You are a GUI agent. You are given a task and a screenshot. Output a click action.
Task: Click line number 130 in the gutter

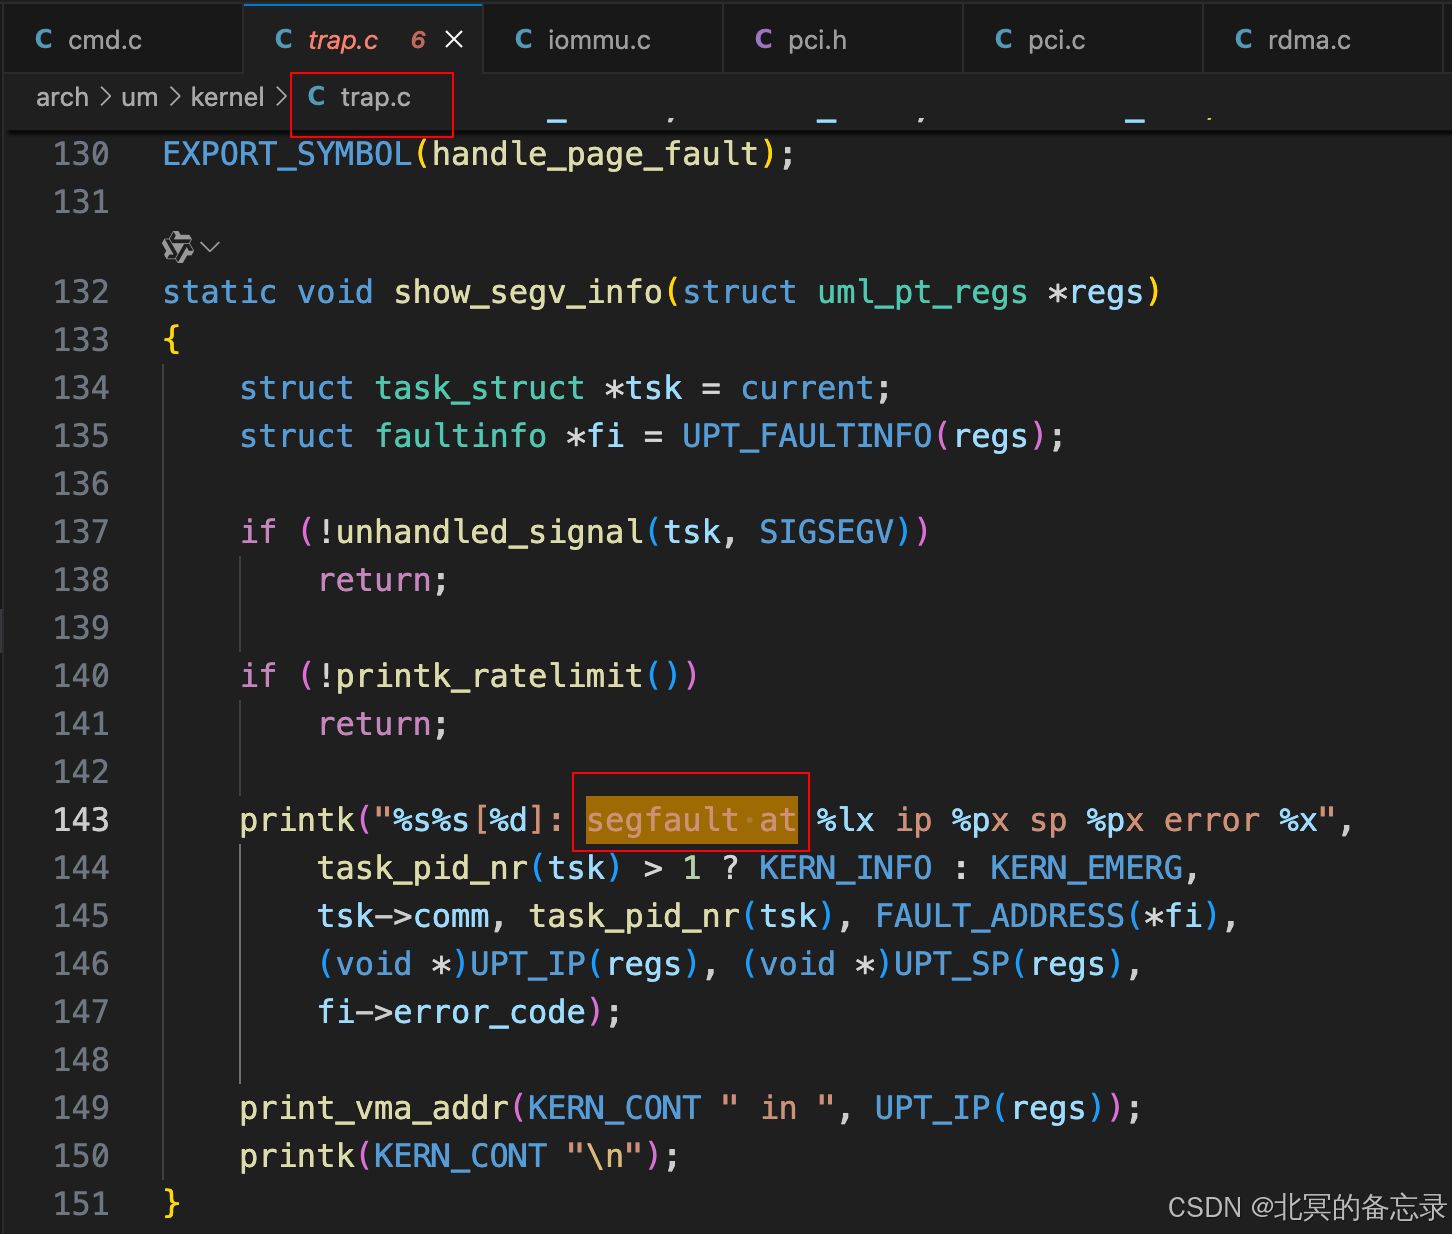[81, 154]
